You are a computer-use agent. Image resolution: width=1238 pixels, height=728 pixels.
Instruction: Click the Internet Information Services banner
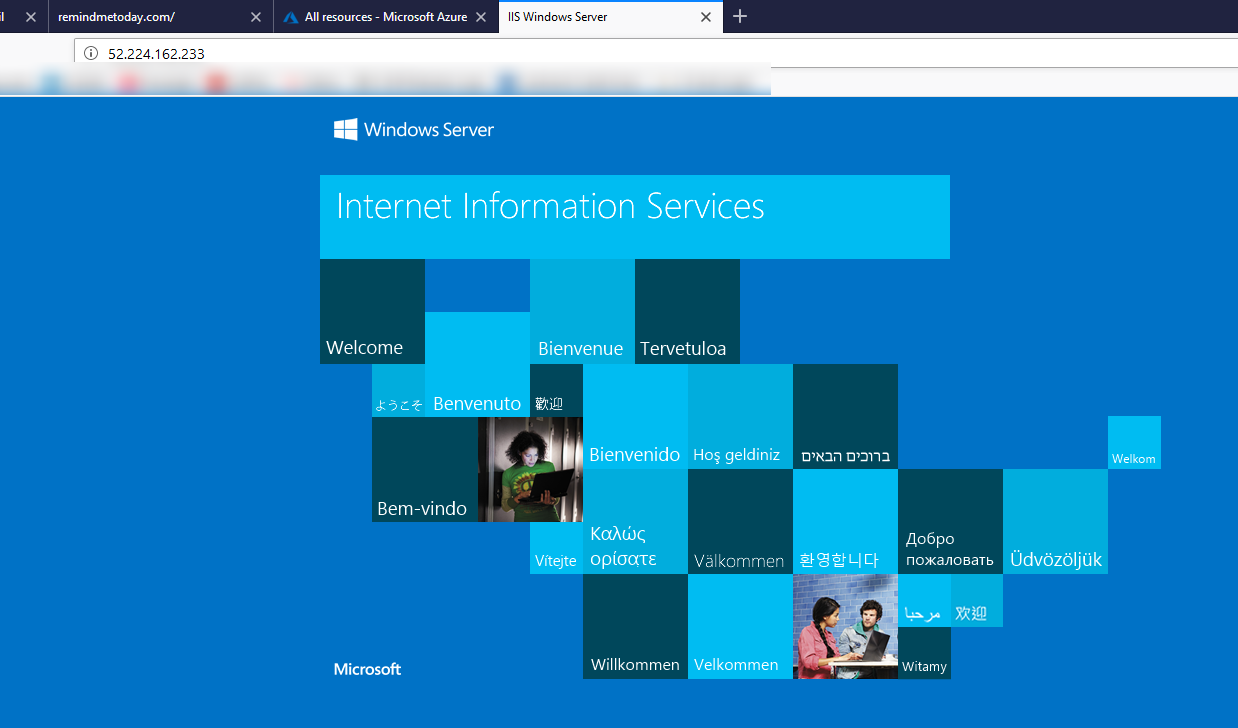click(x=634, y=216)
